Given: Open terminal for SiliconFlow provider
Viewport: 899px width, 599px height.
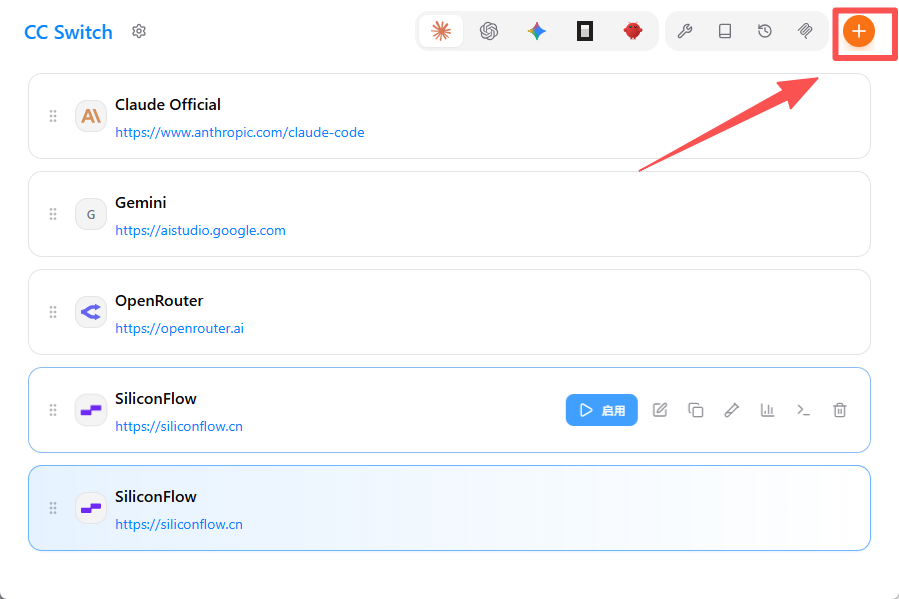Looking at the screenshot, I should point(803,410).
